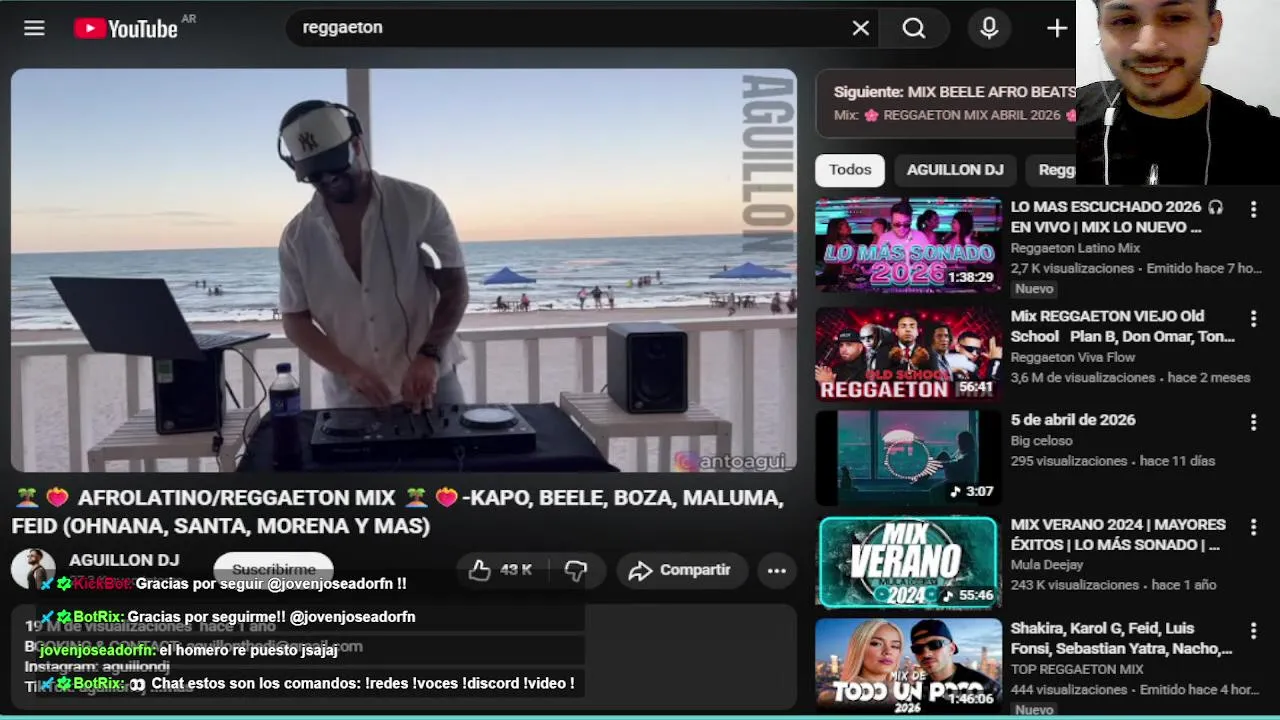Open the Old School Reggaeton thumbnail

pyautogui.click(x=908, y=354)
